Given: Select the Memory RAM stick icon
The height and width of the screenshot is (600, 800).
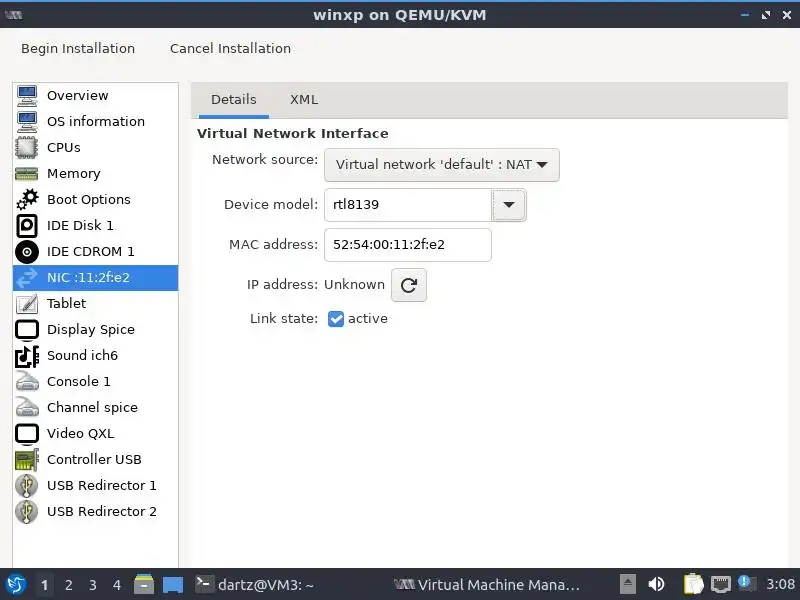Looking at the screenshot, I should pos(27,173).
